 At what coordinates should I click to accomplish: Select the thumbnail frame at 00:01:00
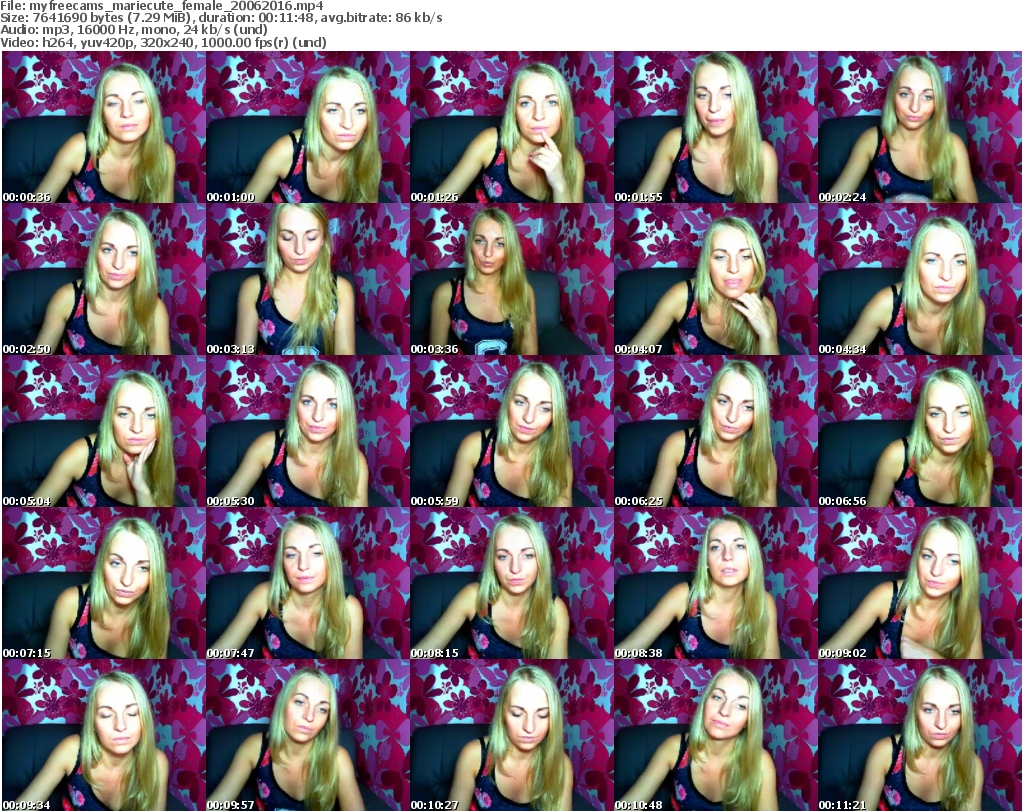(308, 127)
